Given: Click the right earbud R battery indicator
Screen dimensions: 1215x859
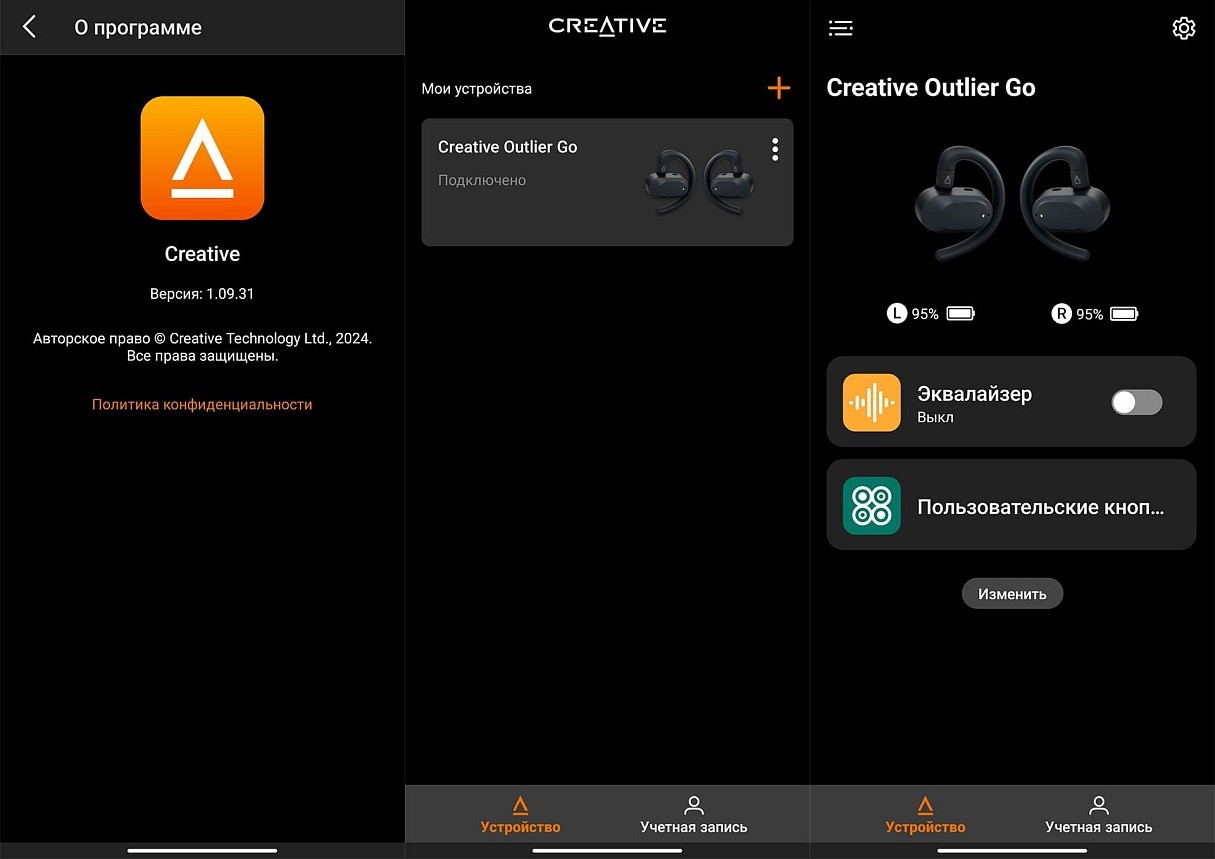Looking at the screenshot, I should [x=1095, y=314].
